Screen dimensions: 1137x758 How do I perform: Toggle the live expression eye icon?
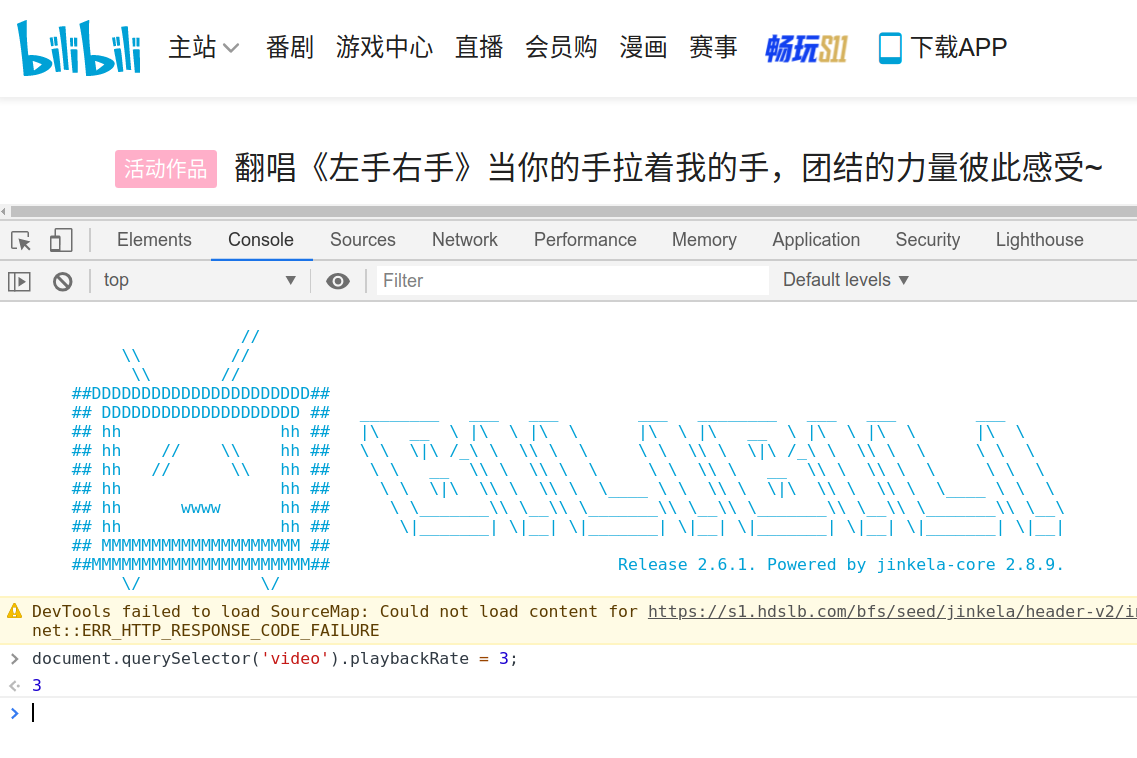(338, 281)
